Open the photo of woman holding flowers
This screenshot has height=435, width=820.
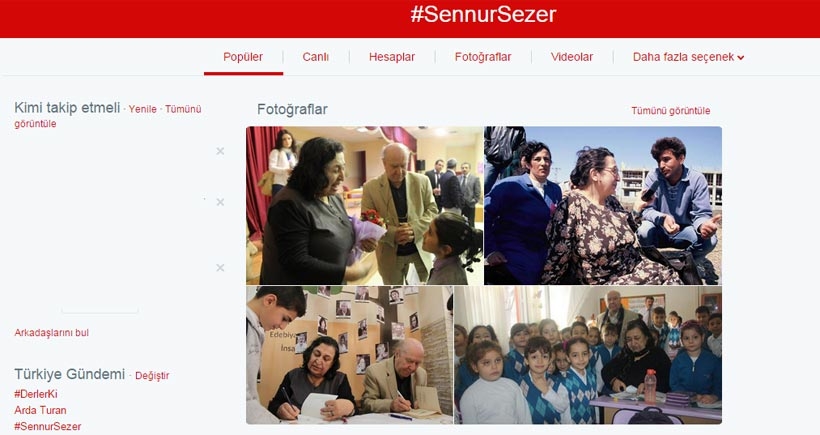365,205
